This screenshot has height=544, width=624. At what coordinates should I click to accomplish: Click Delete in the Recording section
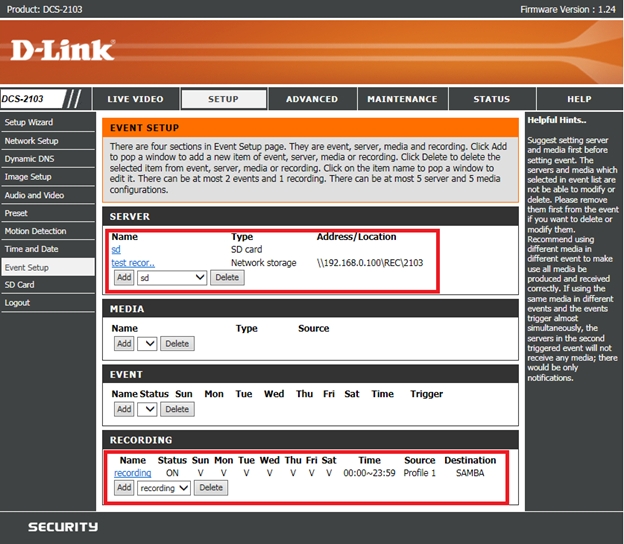(210, 488)
